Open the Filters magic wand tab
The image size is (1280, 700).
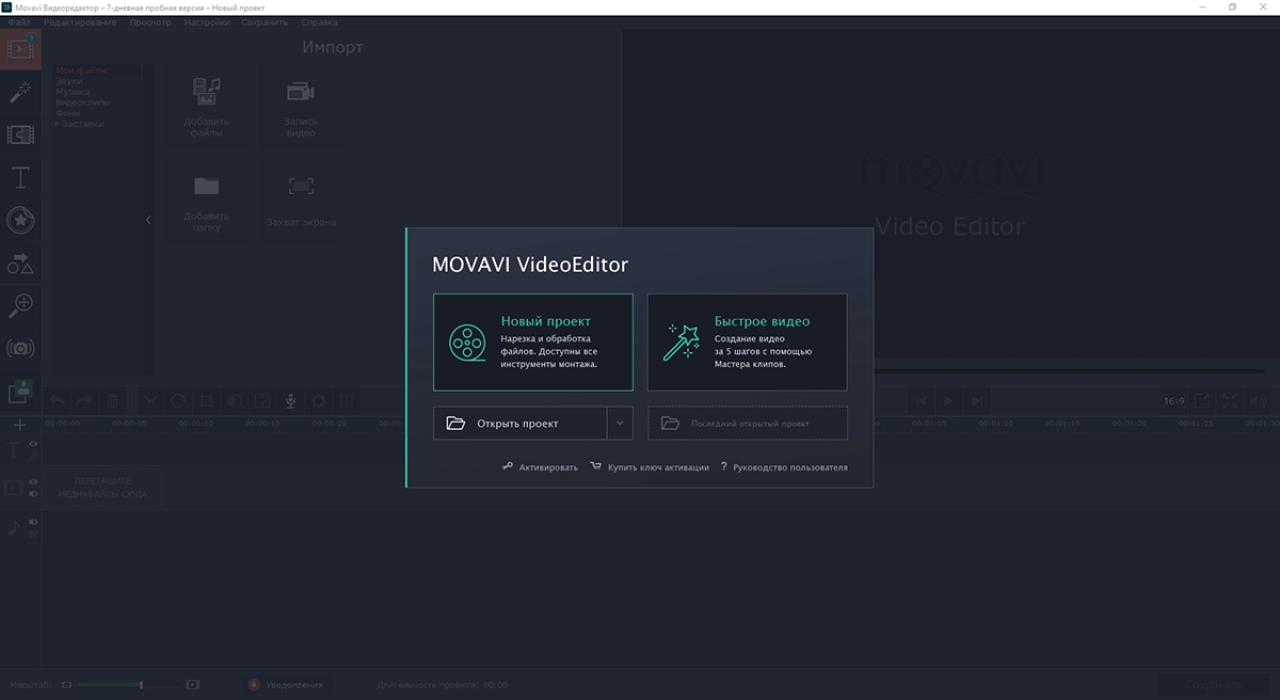tap(20, 92)
